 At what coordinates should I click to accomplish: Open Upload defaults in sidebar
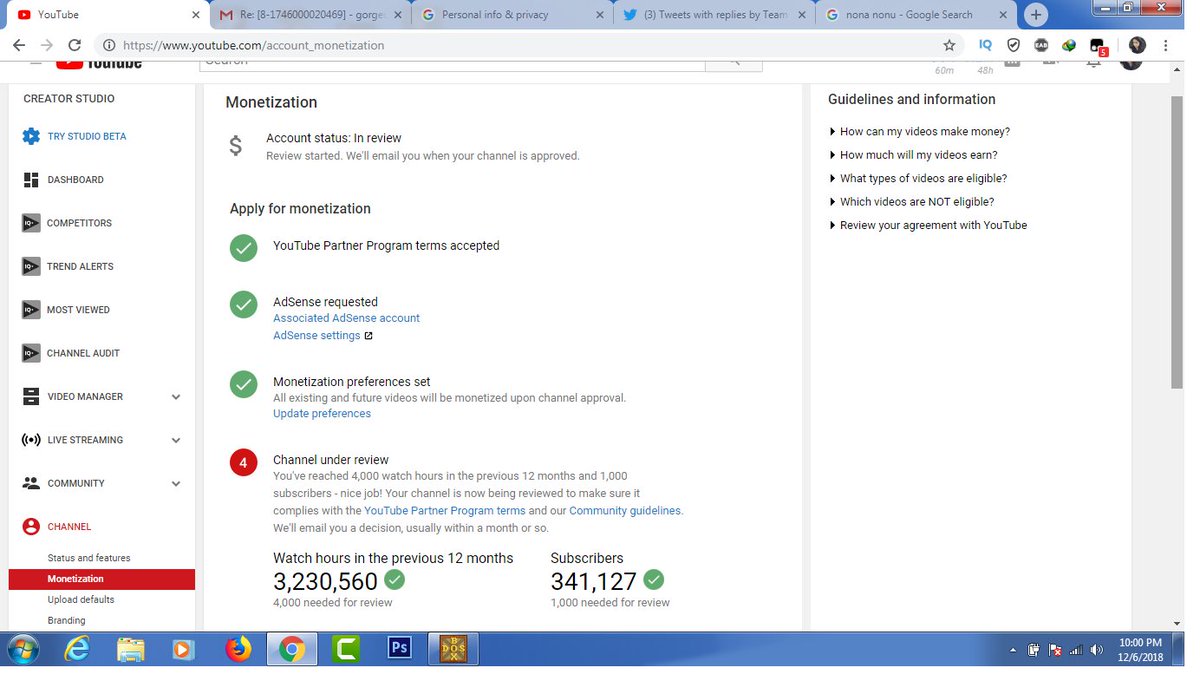coord(81,600)
